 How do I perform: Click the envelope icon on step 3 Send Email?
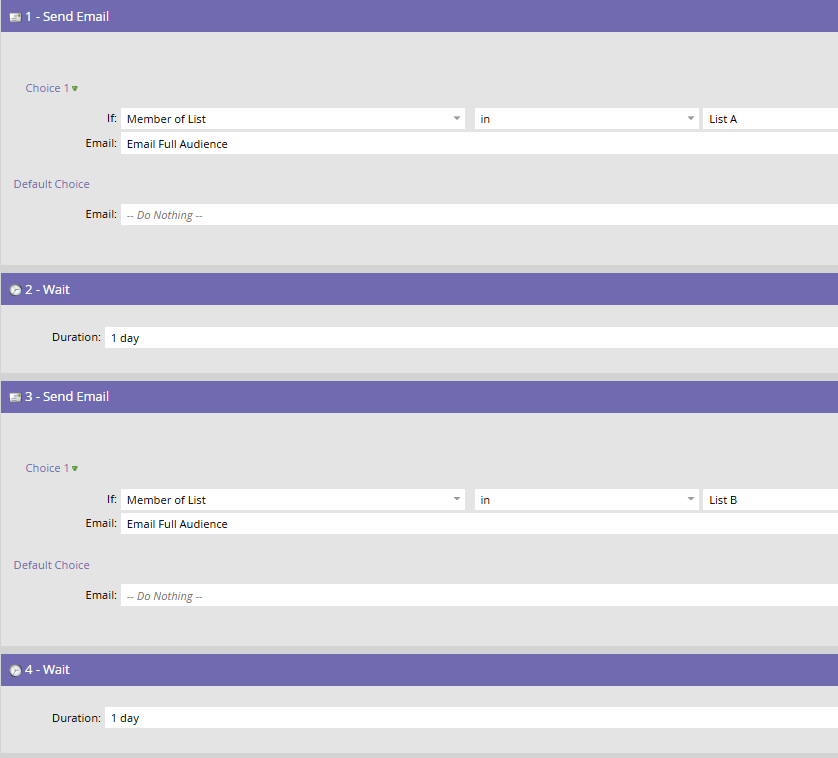click(15, 397)
